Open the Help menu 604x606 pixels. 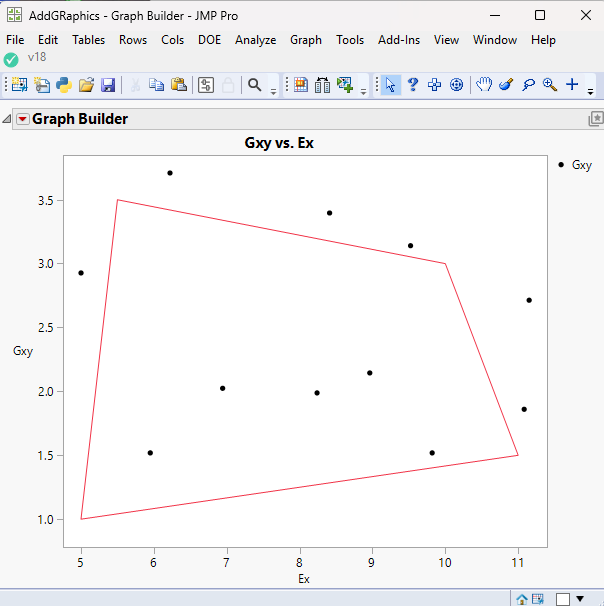[x=543, y=40]
